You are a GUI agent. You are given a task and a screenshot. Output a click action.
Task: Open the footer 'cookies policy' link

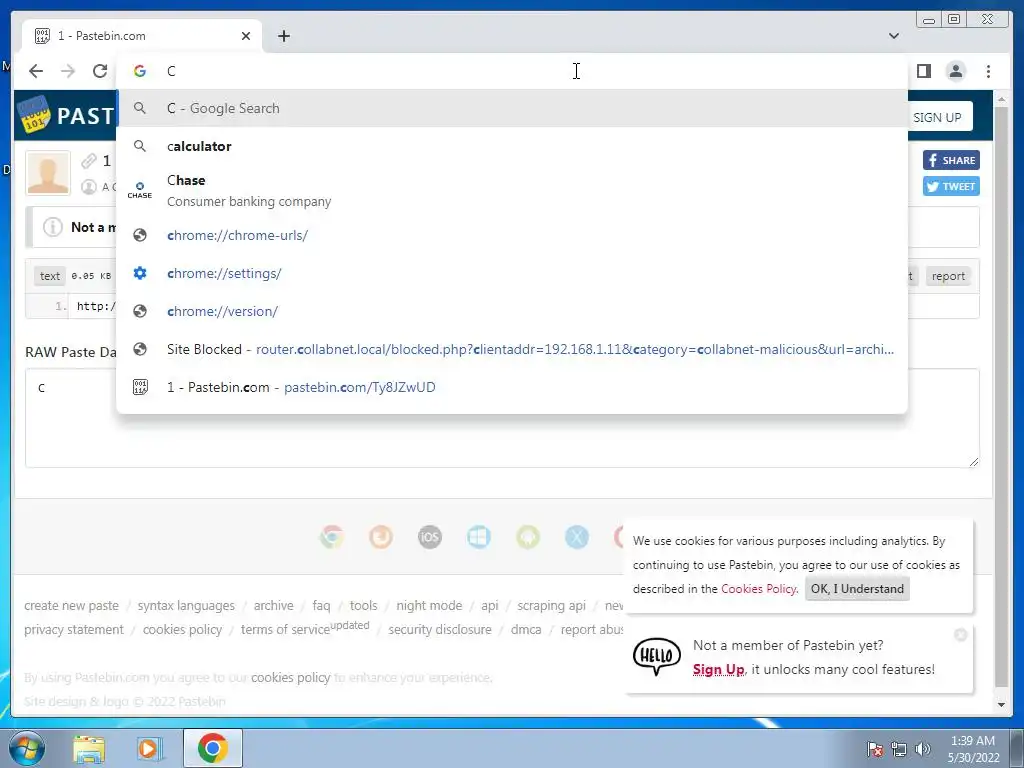pyautogui.click(x=182, y=630)
